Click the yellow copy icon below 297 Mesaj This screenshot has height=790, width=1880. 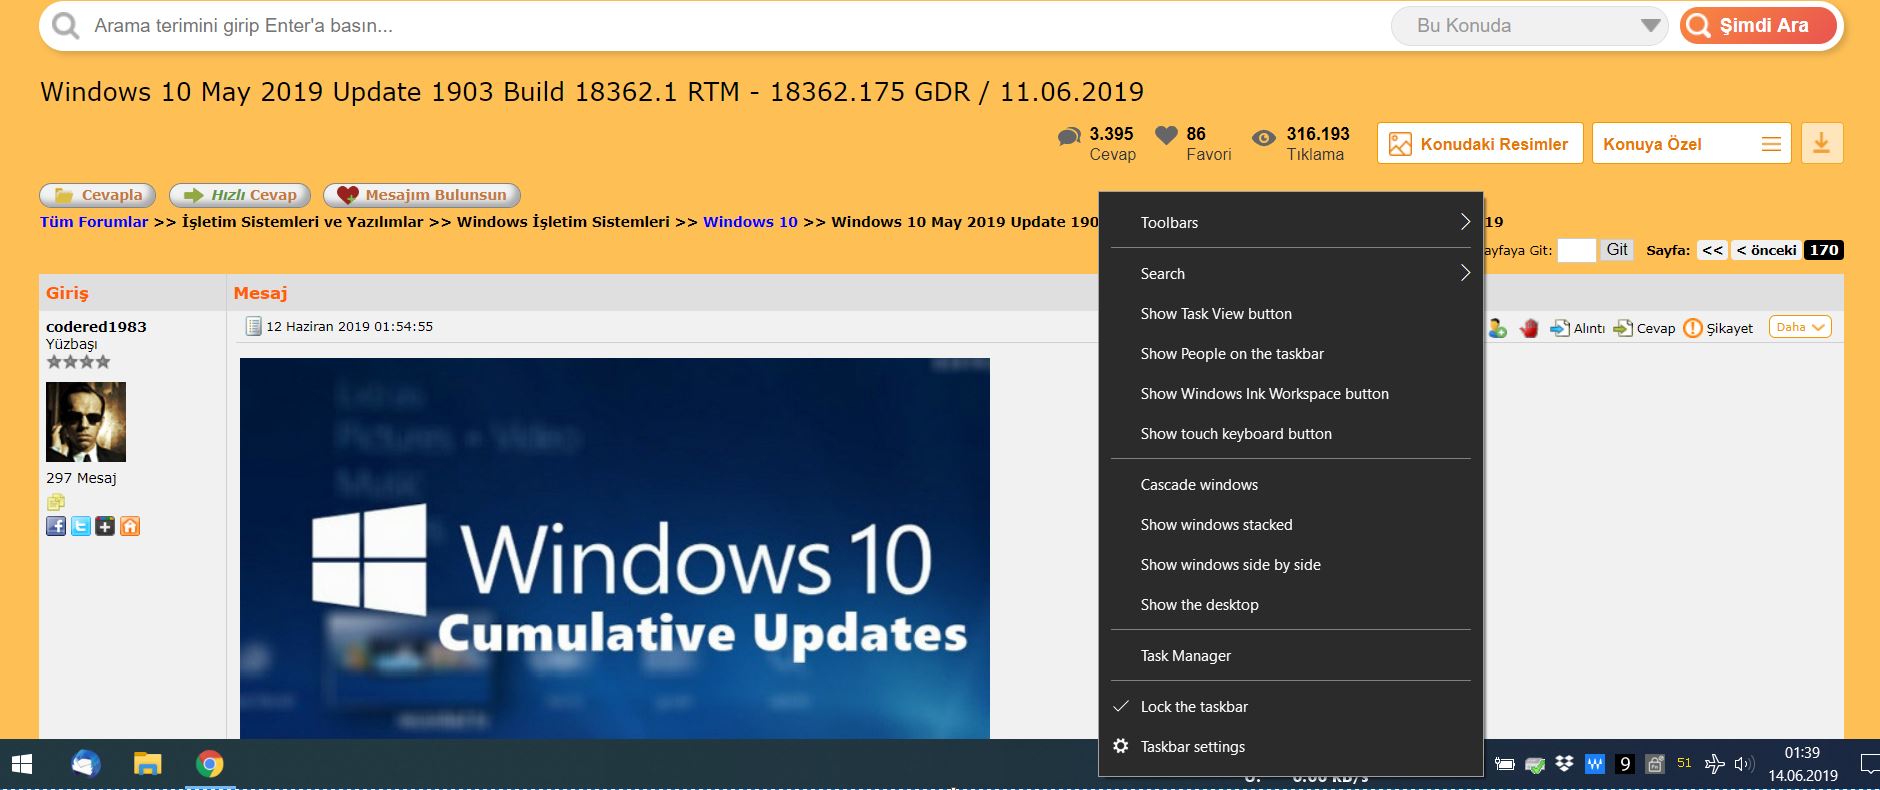tap(55, 502)
